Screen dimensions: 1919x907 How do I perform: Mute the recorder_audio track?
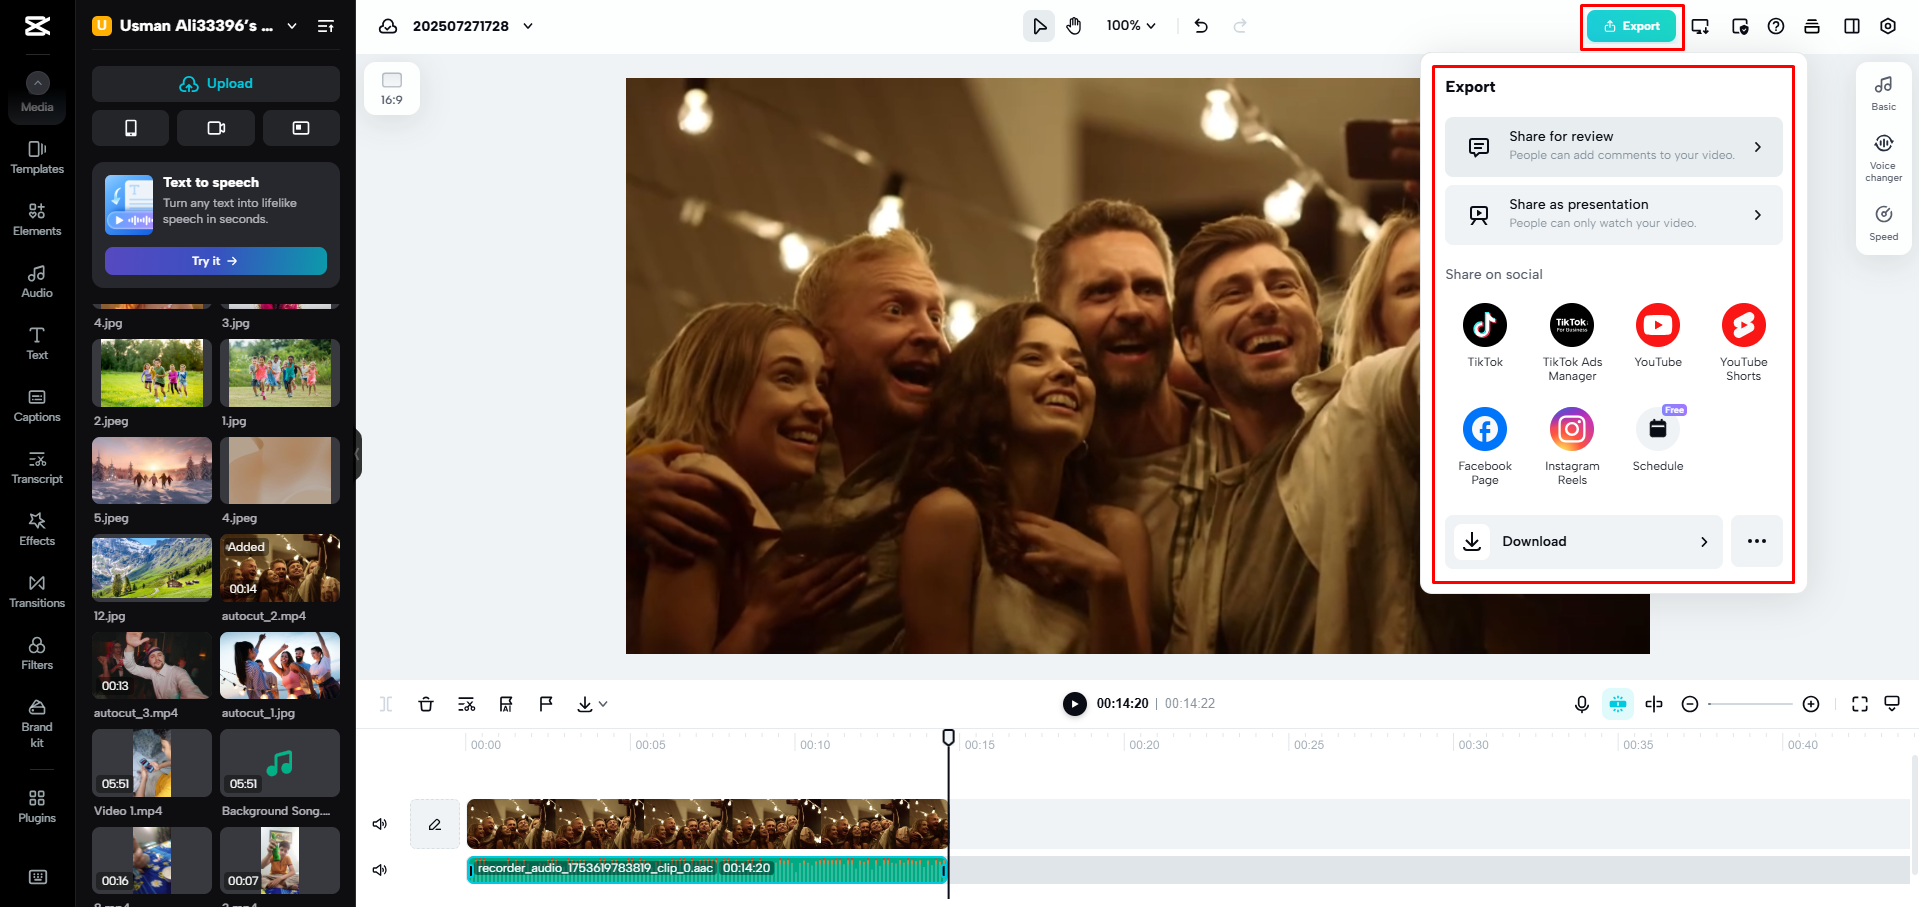379,868
